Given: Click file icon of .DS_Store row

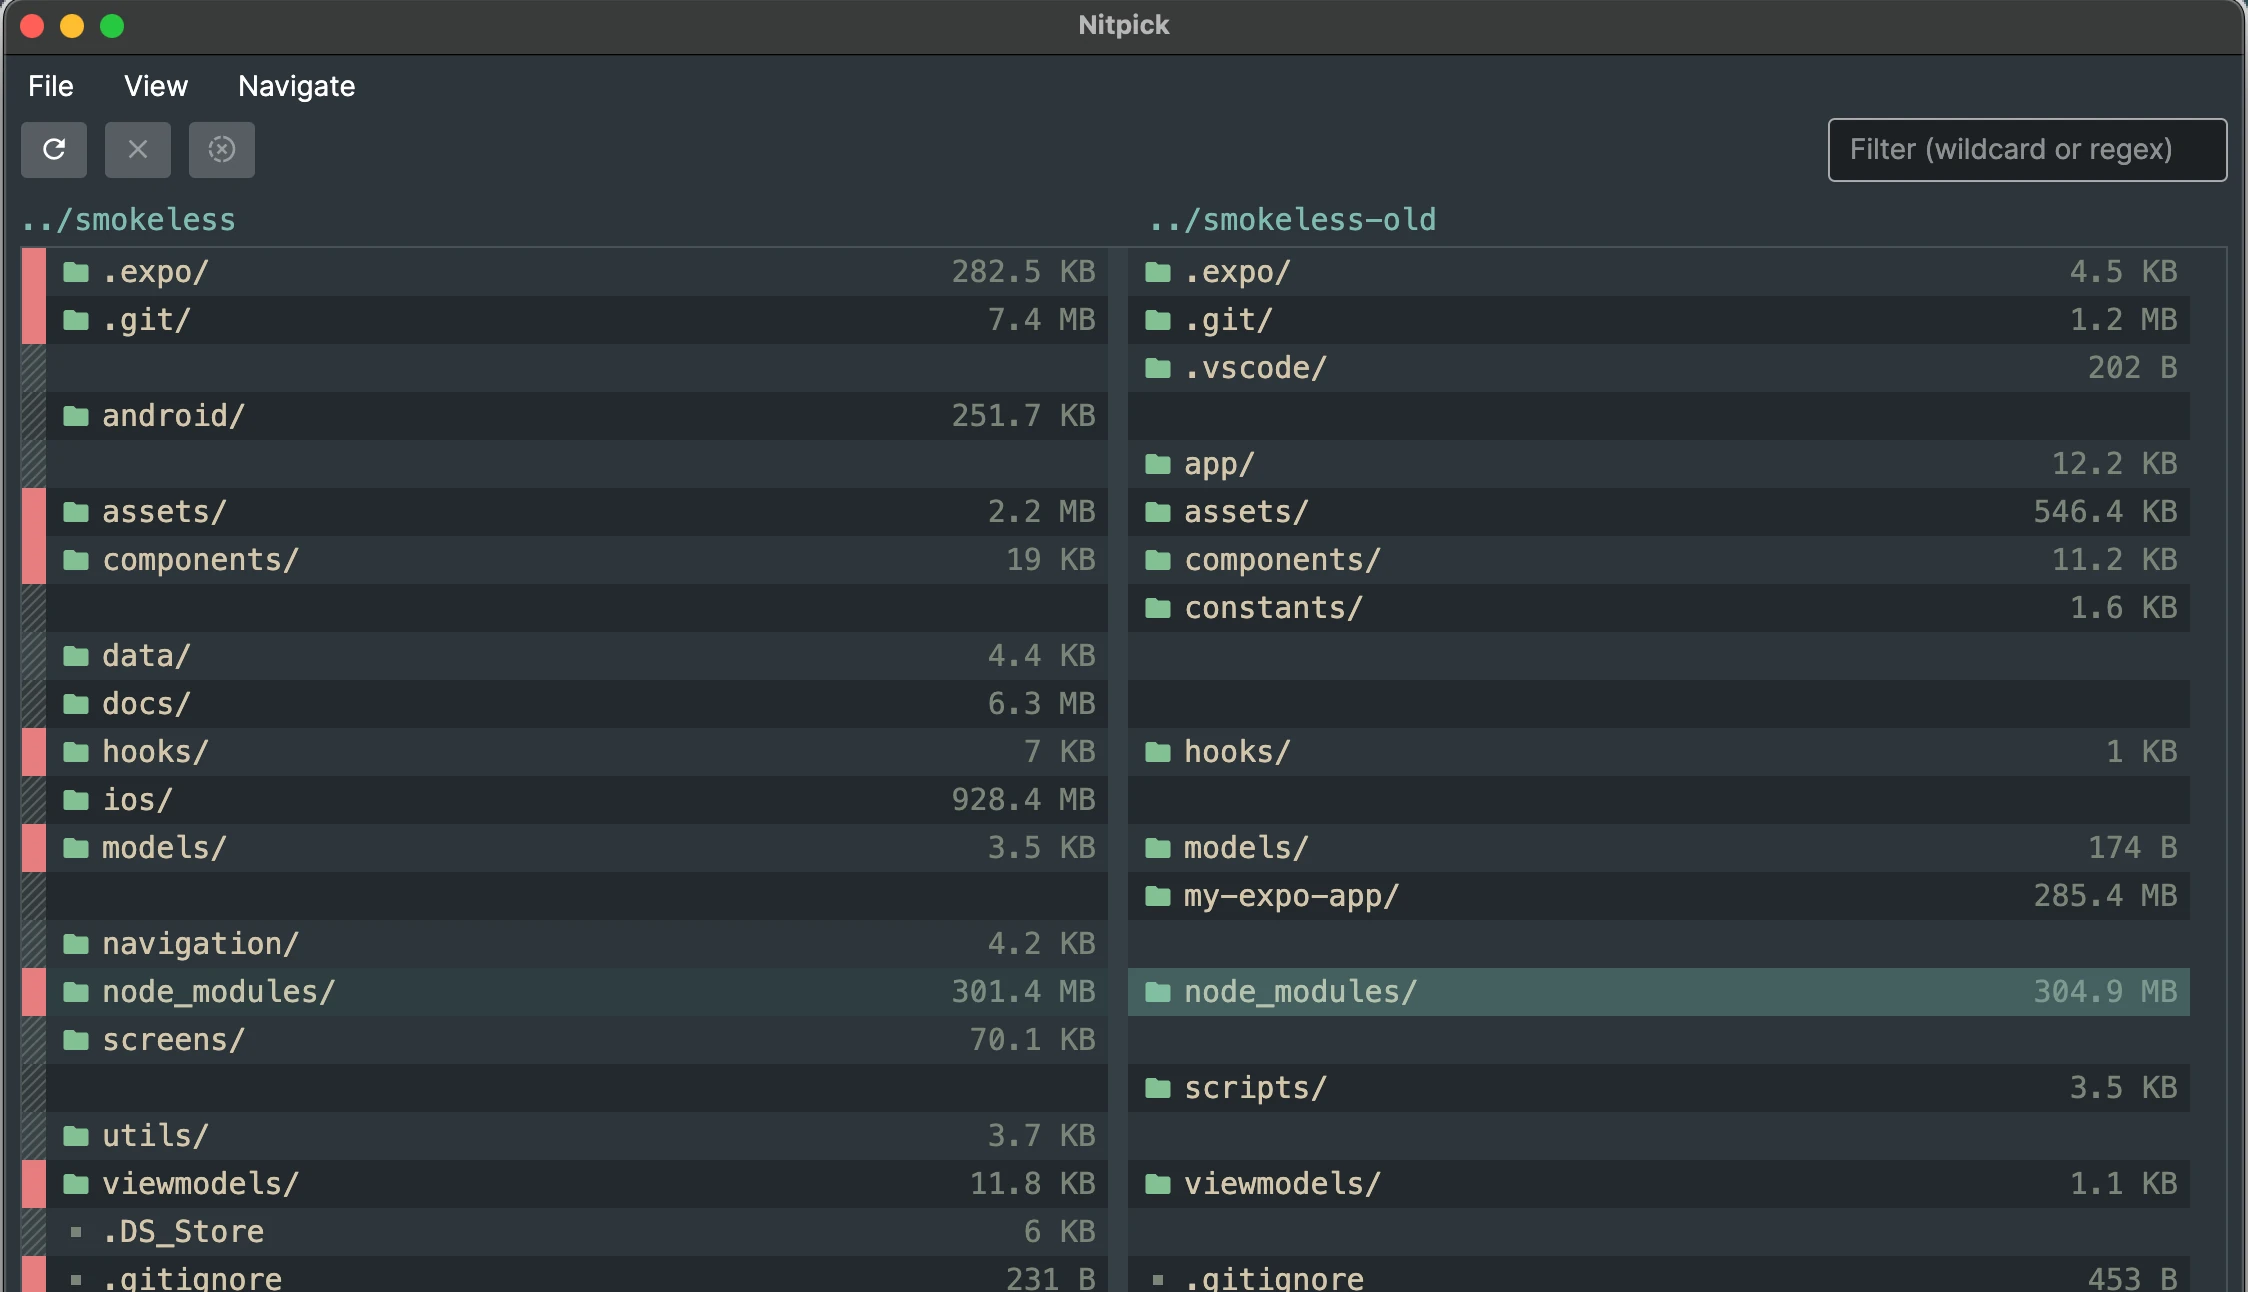Looking at the screenshot, I should 76,1232.
